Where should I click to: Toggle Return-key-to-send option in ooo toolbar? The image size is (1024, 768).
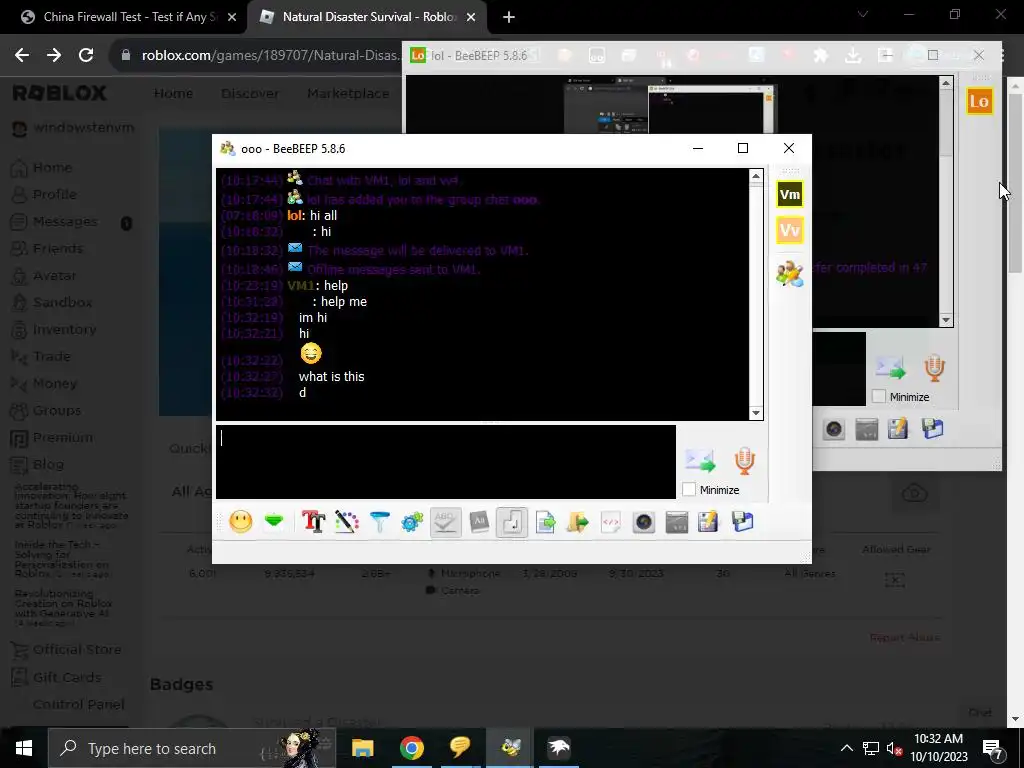point(511,522)
